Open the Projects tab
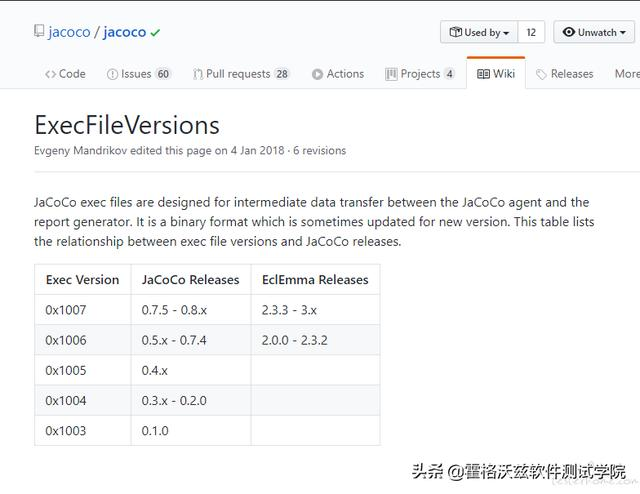Screen dimensions: 640x494 (420, 74)
